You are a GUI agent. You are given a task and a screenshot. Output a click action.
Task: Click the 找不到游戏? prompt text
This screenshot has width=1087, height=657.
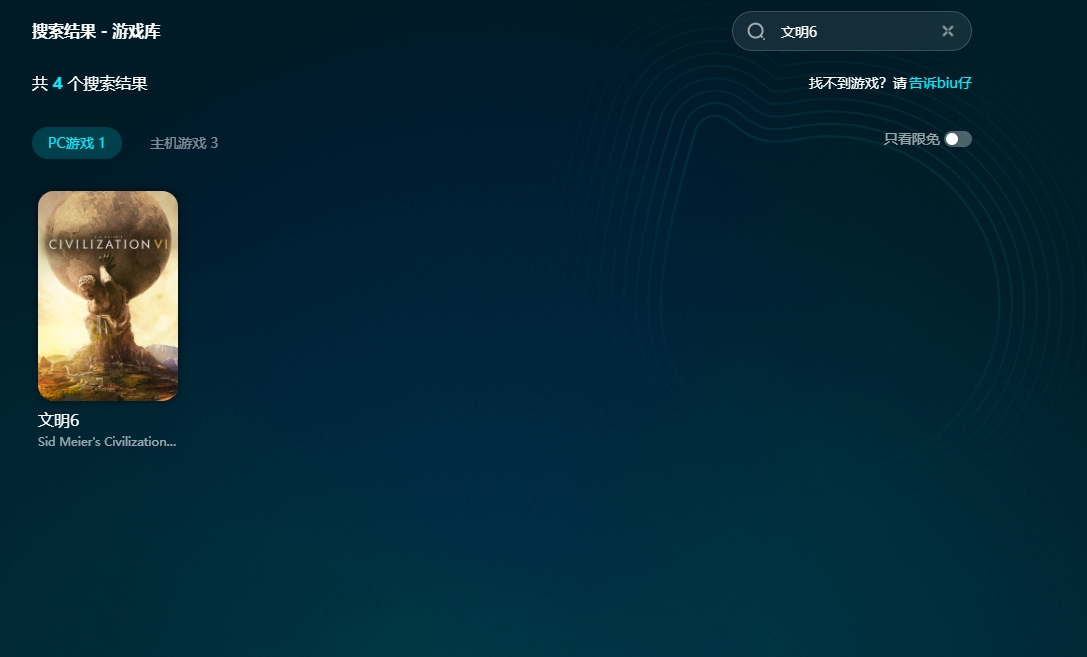click(x=847, y=83)
